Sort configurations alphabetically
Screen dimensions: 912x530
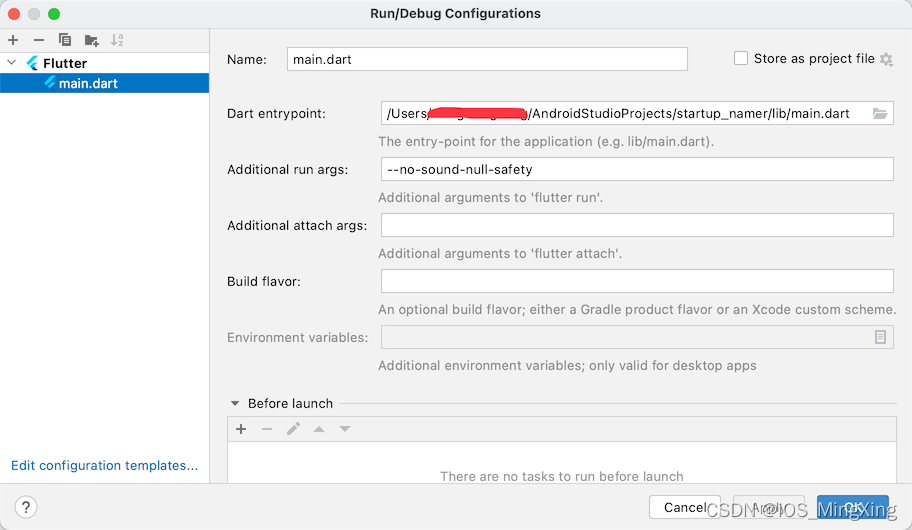[x=117, y=40]
